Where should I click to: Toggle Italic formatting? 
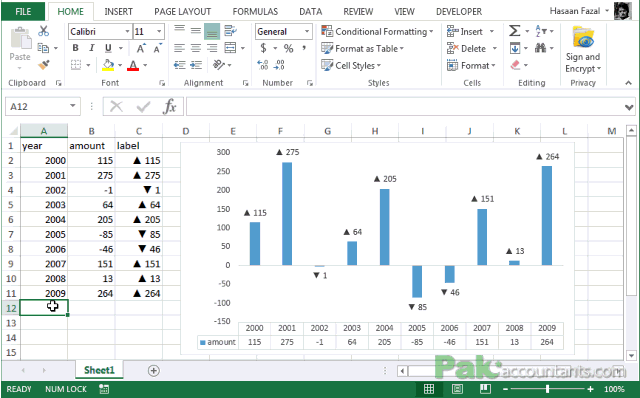click(91, 48)
